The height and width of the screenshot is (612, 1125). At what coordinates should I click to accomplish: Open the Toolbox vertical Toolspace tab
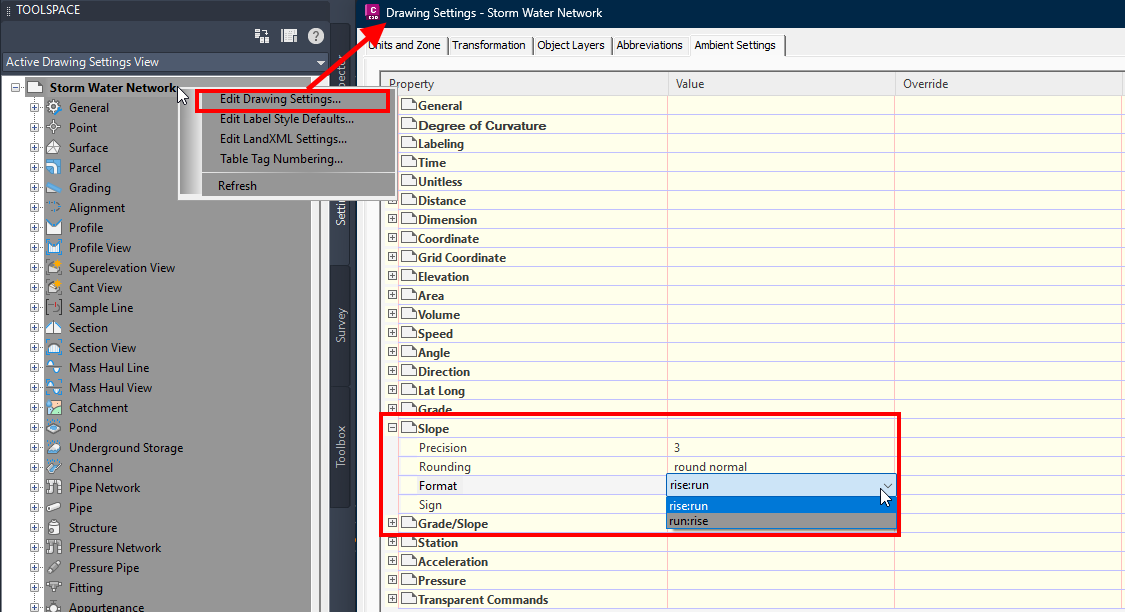341,446
